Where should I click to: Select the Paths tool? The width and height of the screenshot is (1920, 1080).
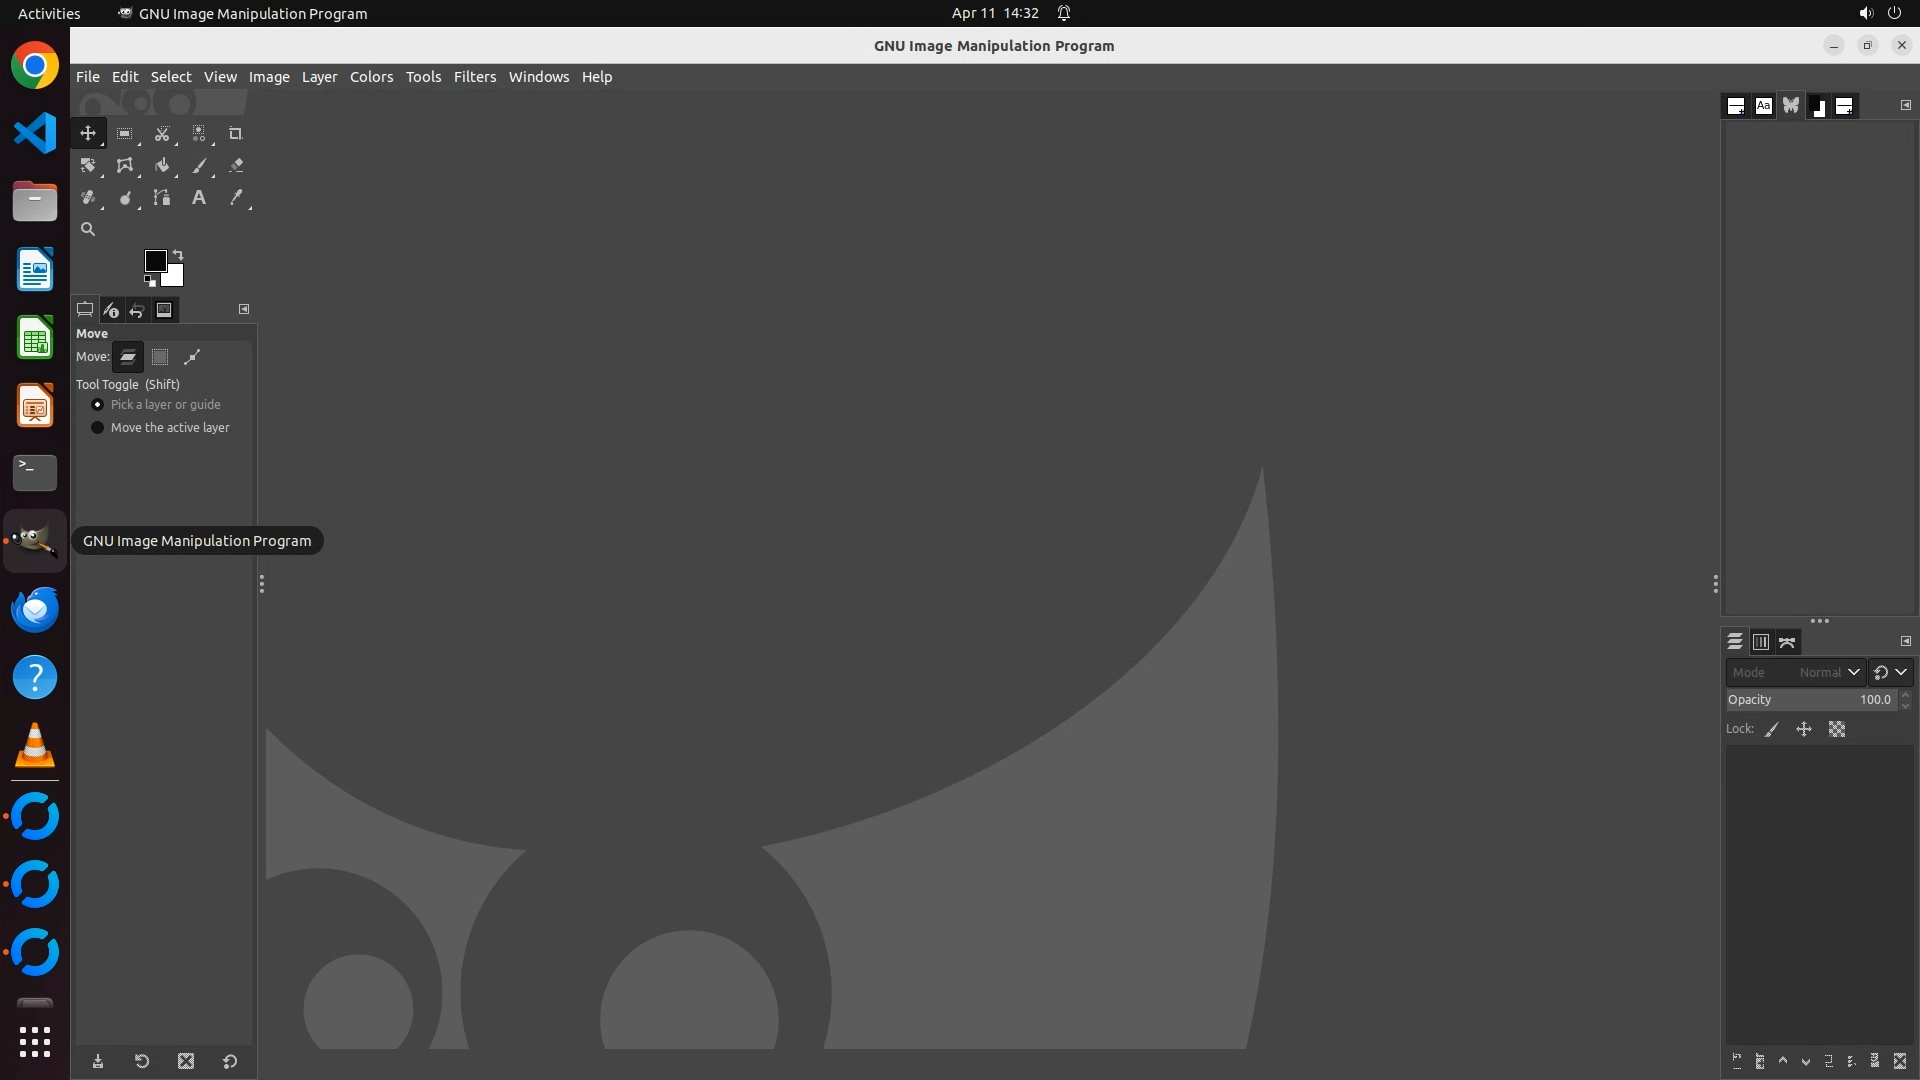[162, 198]
